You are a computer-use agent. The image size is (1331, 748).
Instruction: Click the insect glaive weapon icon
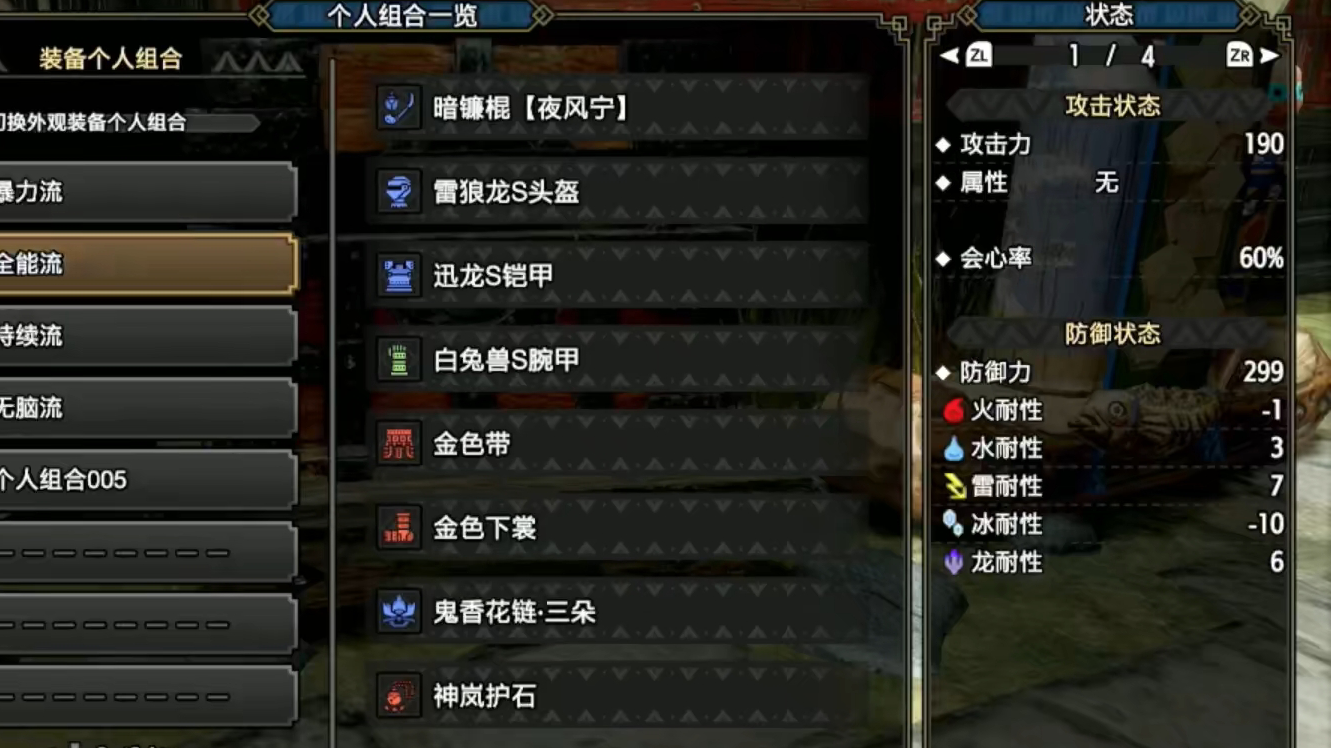(398, 107)
